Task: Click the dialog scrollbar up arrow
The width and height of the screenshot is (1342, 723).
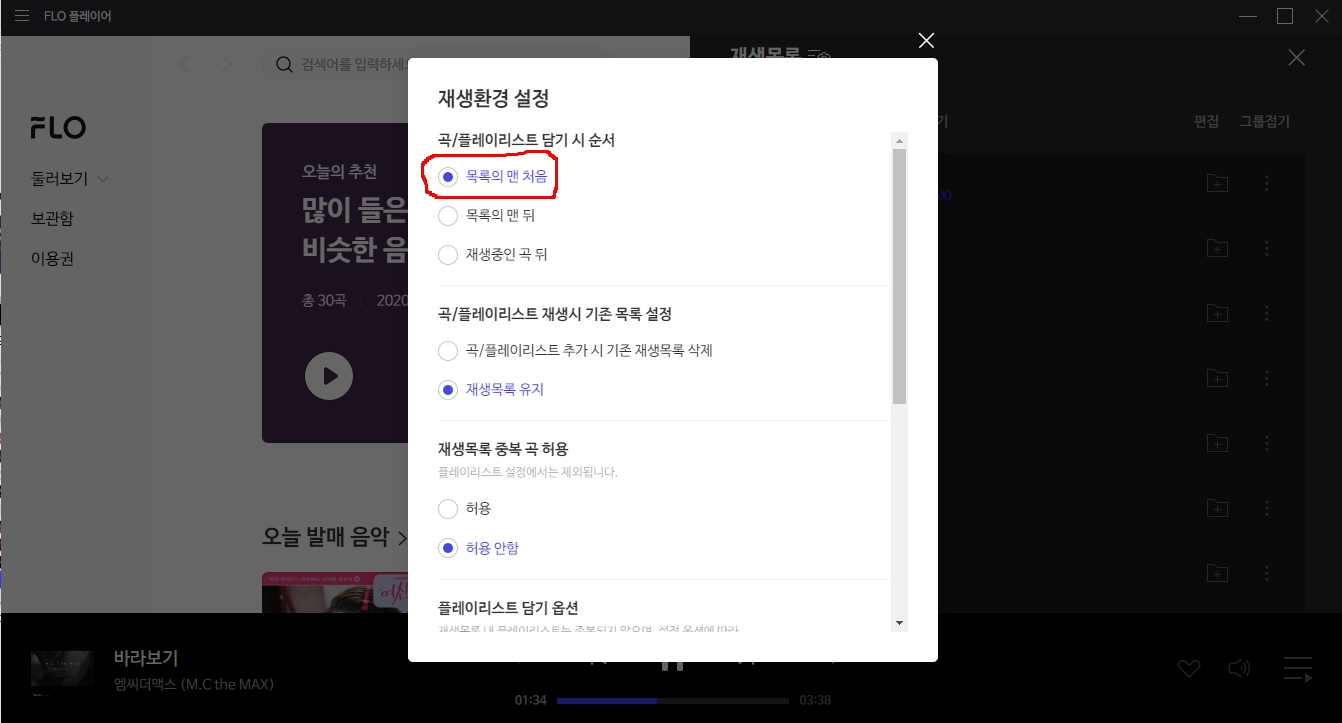Action: (899, 140)
